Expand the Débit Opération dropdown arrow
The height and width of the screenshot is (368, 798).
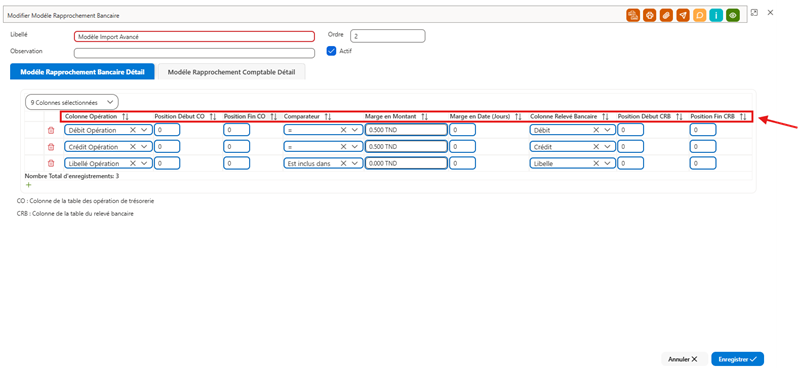pos(144,130)
